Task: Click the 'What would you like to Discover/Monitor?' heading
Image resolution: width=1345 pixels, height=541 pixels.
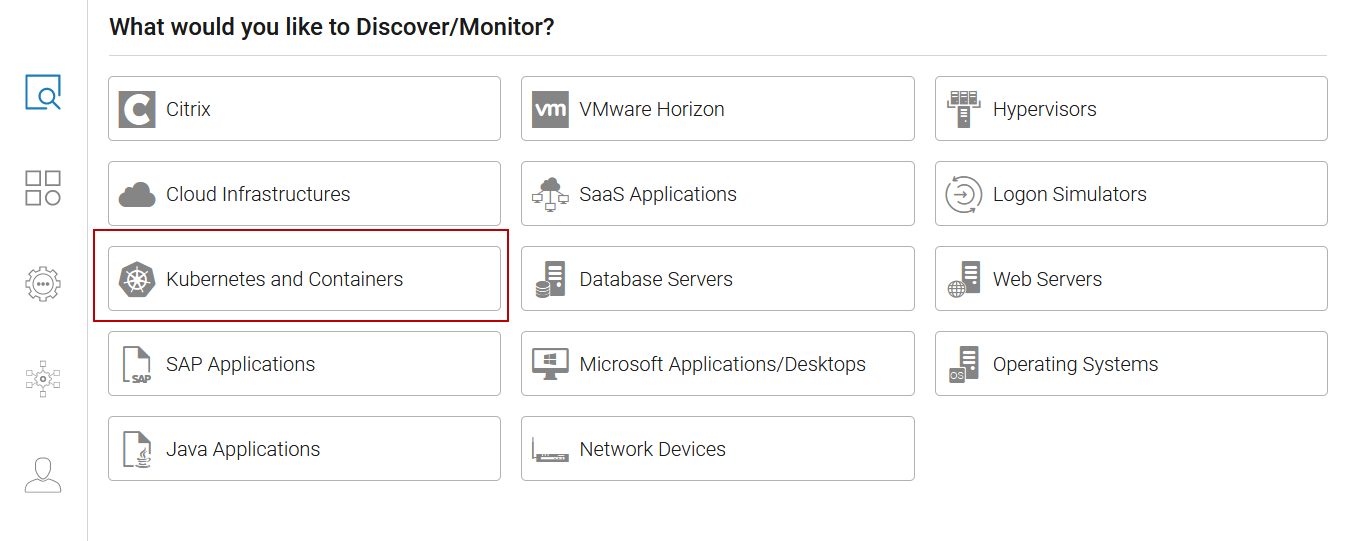Action: pos(331,26)
